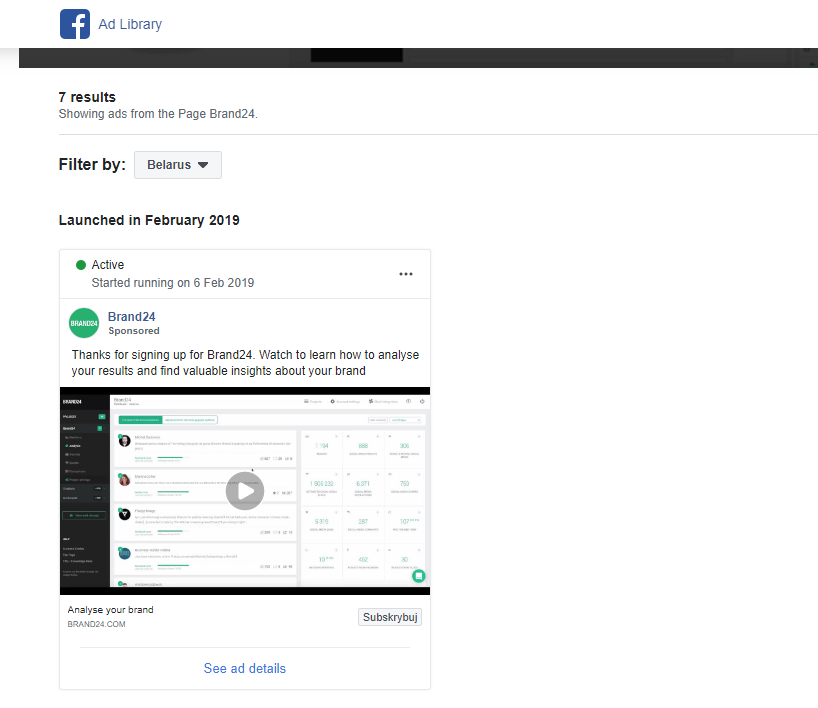Click the ad text about signing up

[x=245, y=363]
